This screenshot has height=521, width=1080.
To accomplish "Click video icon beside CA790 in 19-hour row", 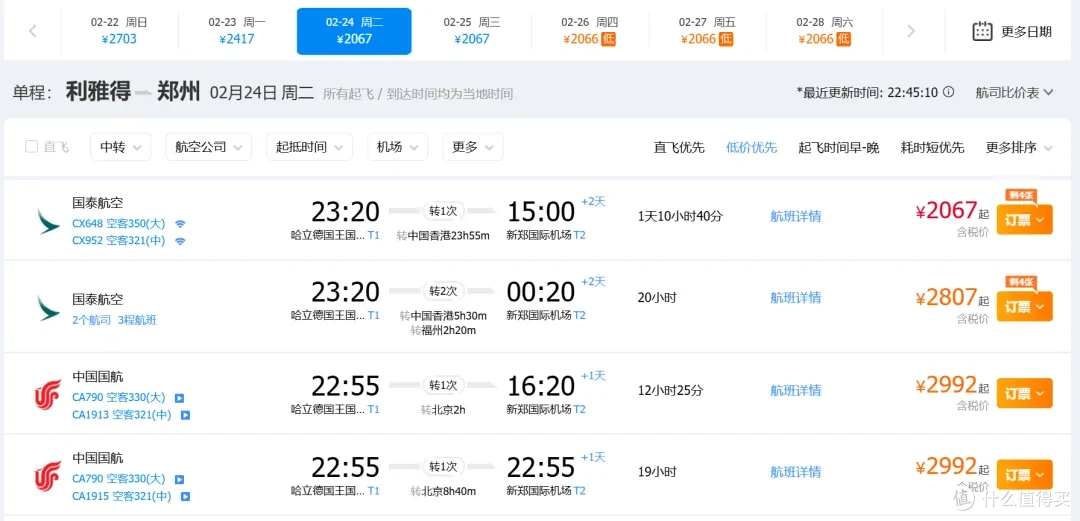I will pos(179,479).
